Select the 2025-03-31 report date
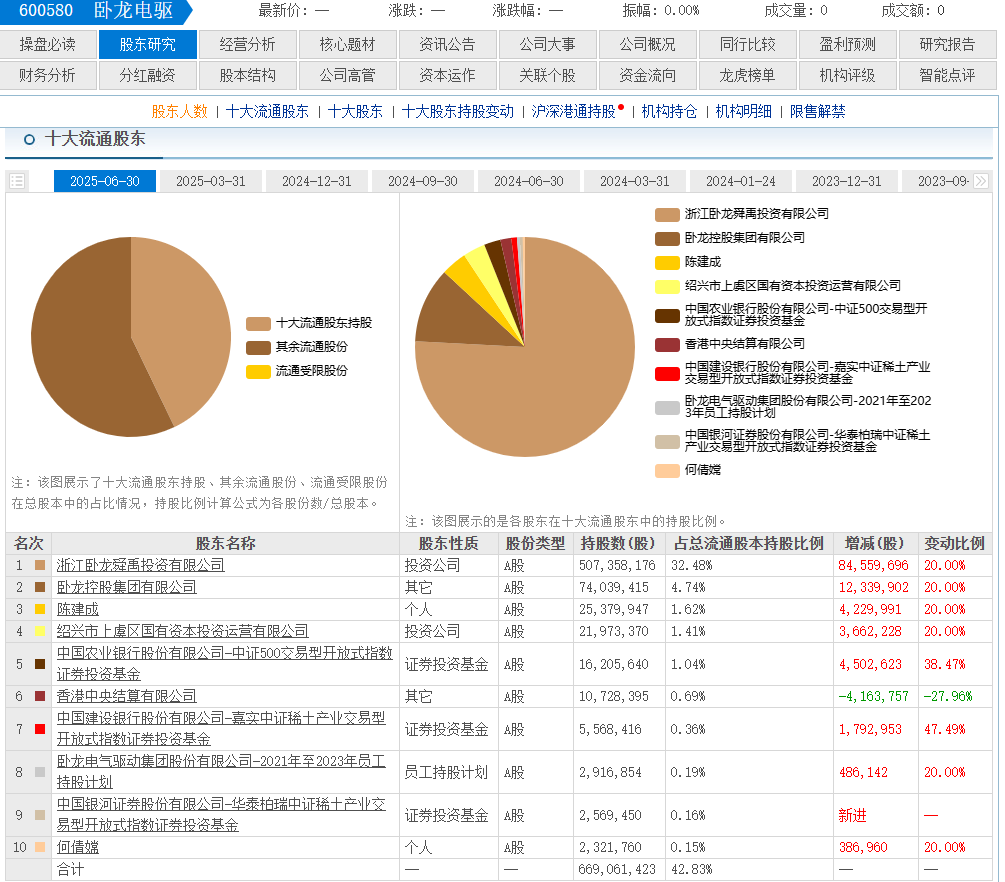1005x882 pixels. coord(211,181)
